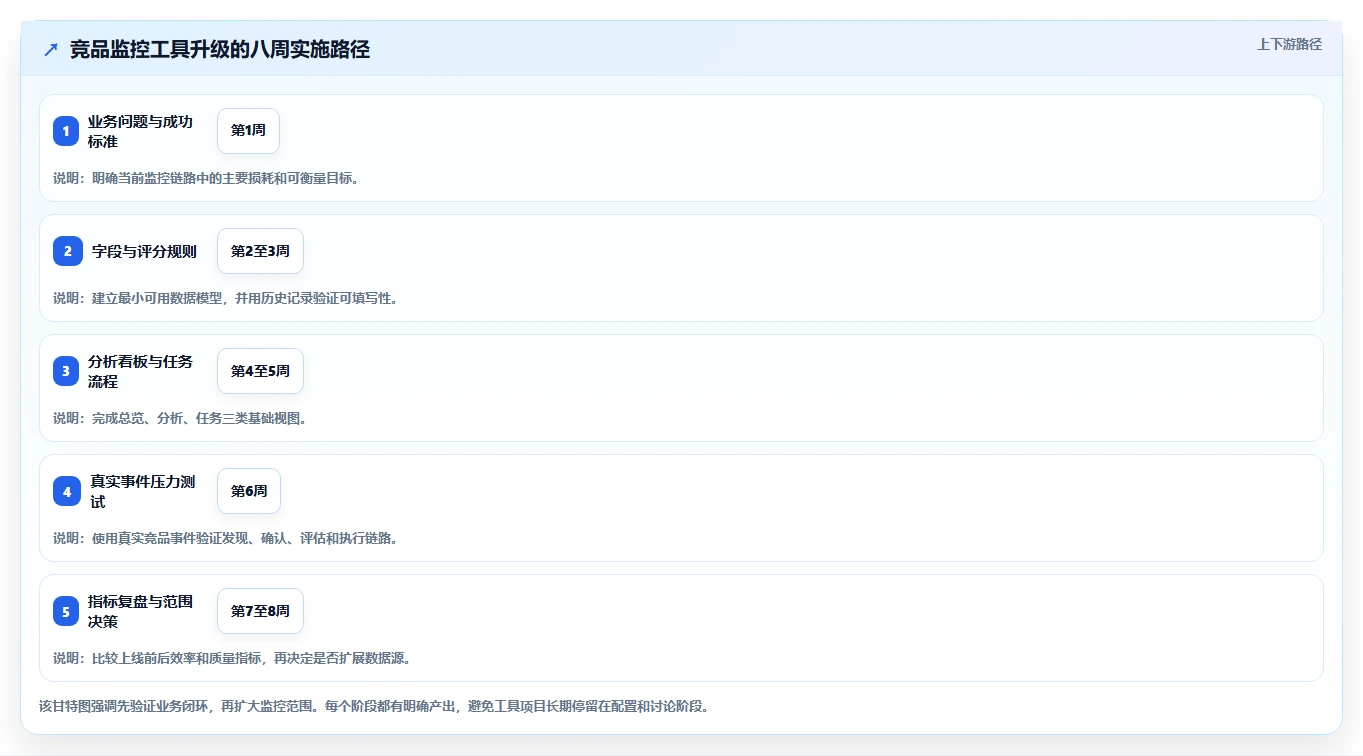Click the description 使用真实竞品事件验证
Image resolution: width=1363 pixels, height=756 pixels.
pos(225,538)
